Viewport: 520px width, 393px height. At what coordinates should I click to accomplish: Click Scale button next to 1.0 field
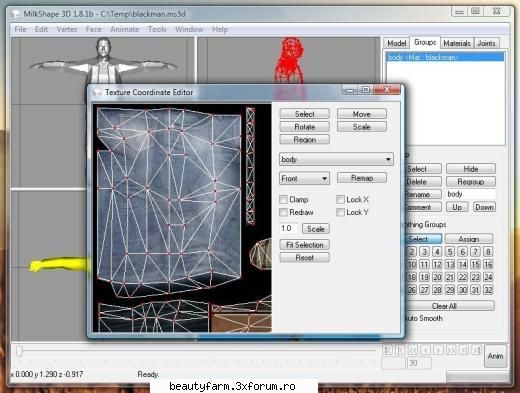point(316,229)
